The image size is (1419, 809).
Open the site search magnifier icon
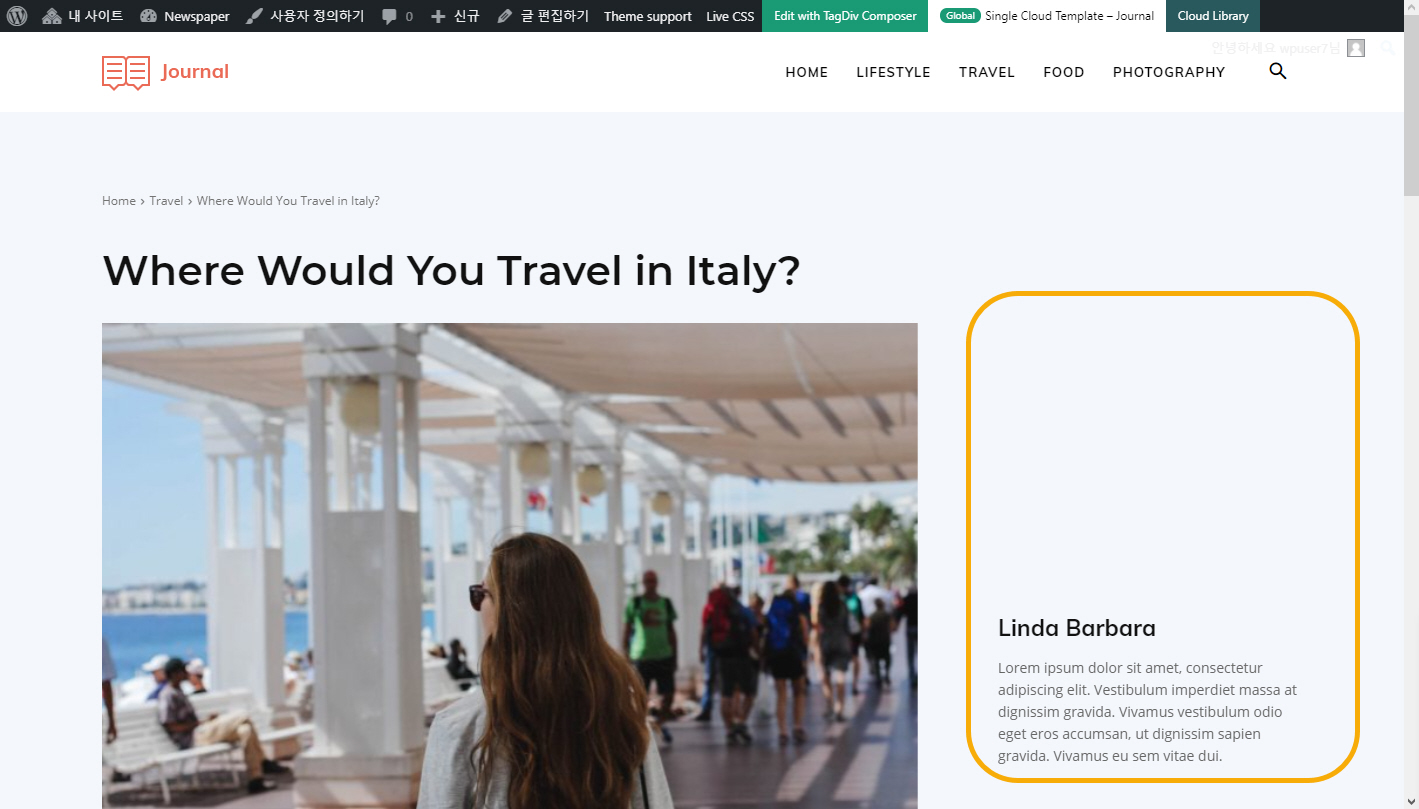click(x=1277, y=71)
